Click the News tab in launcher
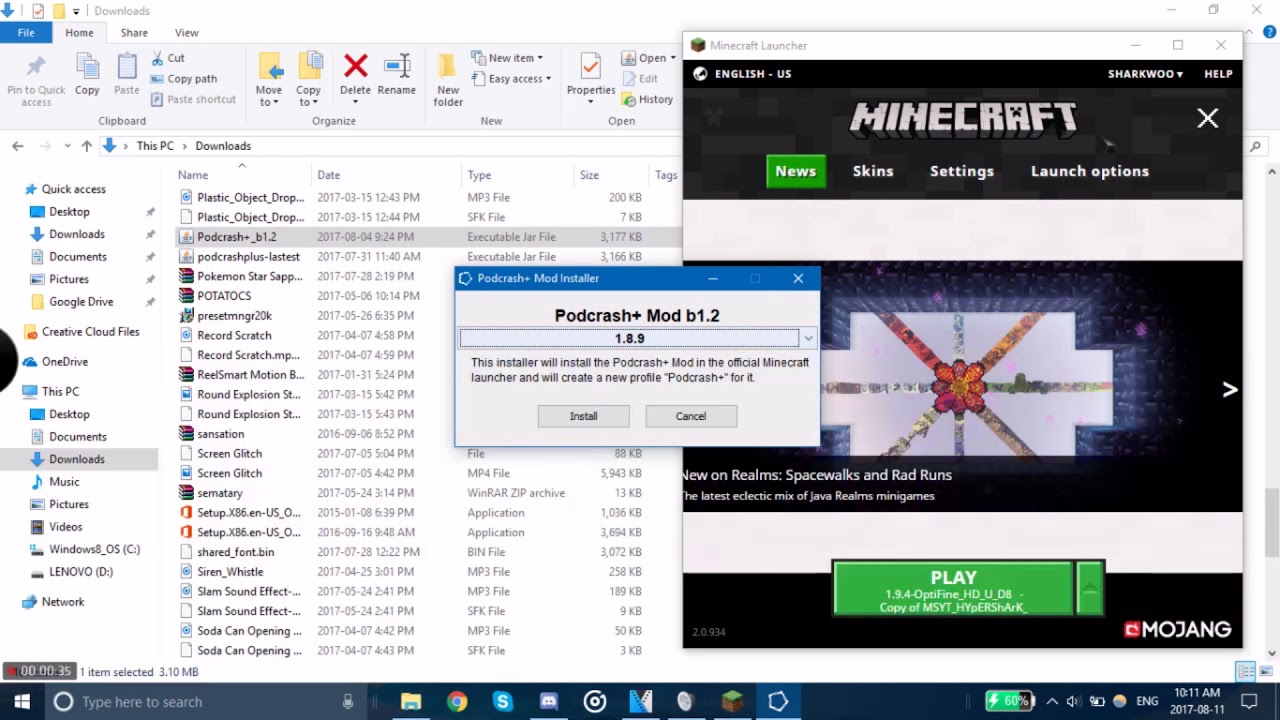Viewport: 1280px width, 720px height. tap(796, 171)
